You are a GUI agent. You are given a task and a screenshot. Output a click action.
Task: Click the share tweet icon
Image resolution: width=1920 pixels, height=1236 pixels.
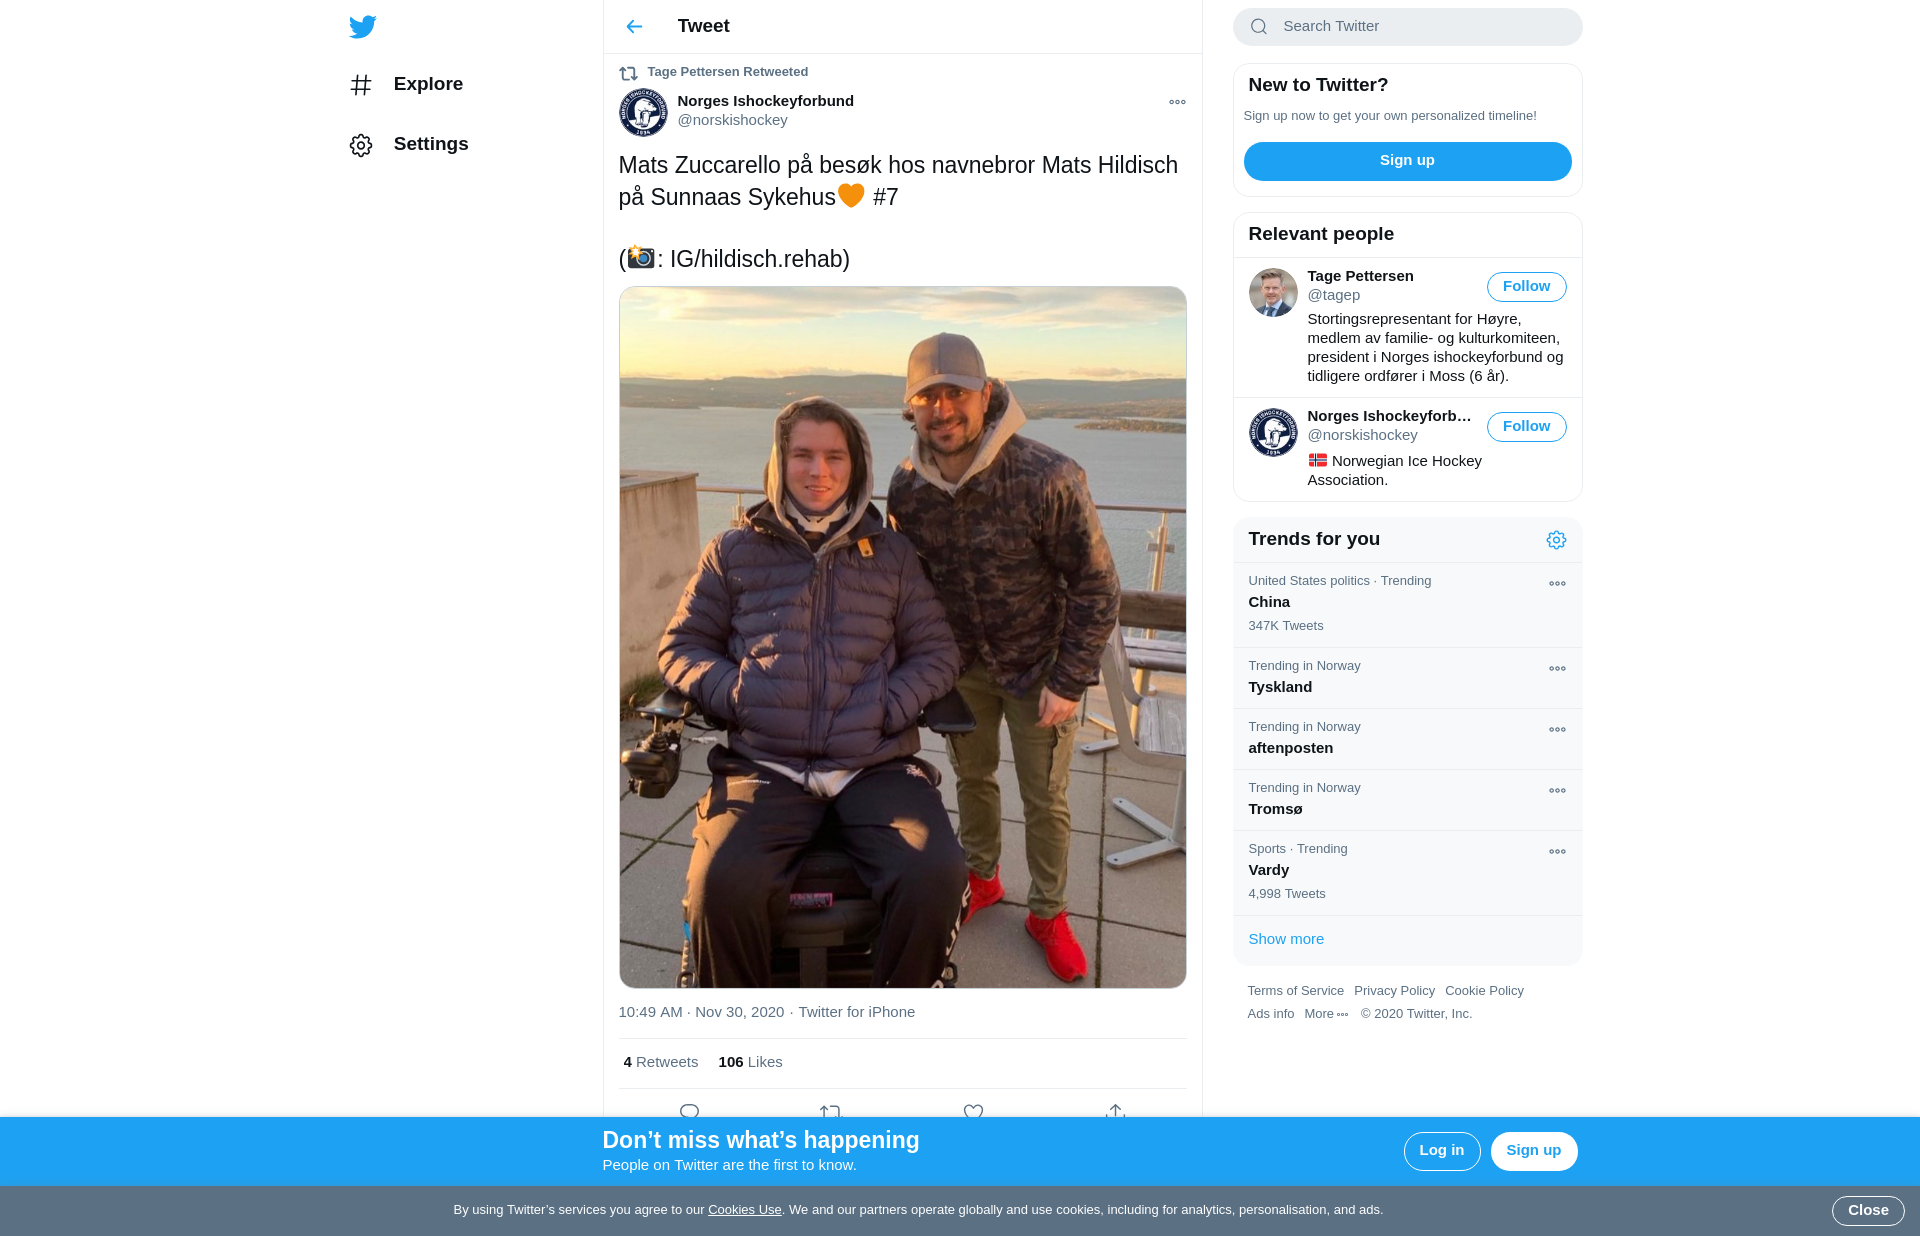click(x=1115, y=1111)
